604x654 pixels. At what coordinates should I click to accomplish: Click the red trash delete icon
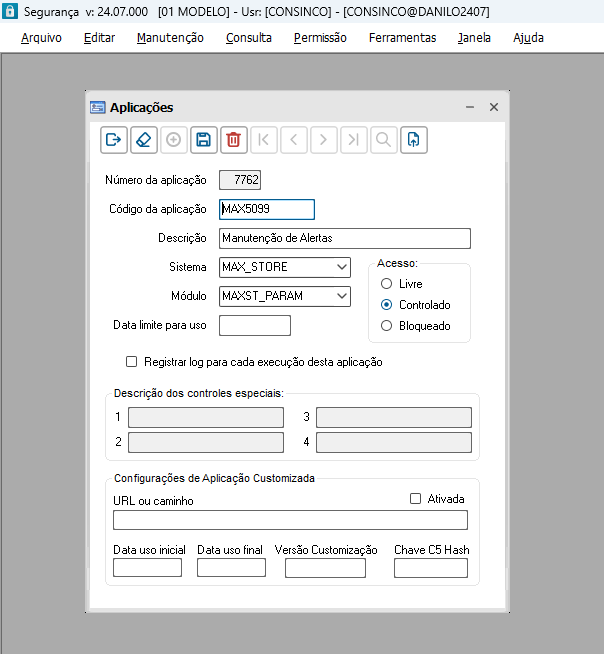(x=234, y=140)
